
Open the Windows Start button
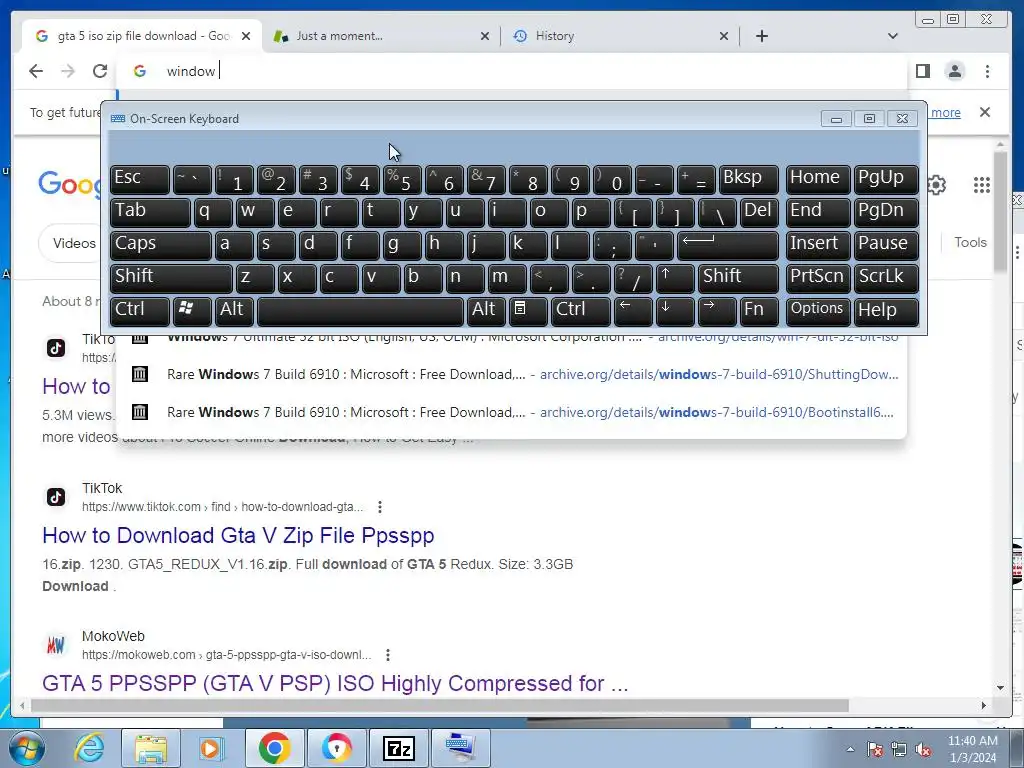pos(26,748)
